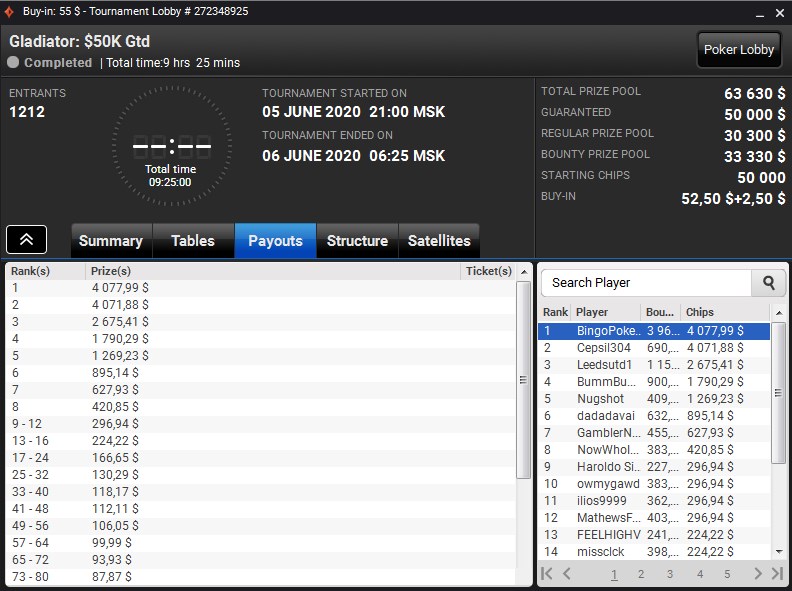The image size is (792, 591).
Task: Select player Cepsil304 in the list
Action: [x=605, y=348]
